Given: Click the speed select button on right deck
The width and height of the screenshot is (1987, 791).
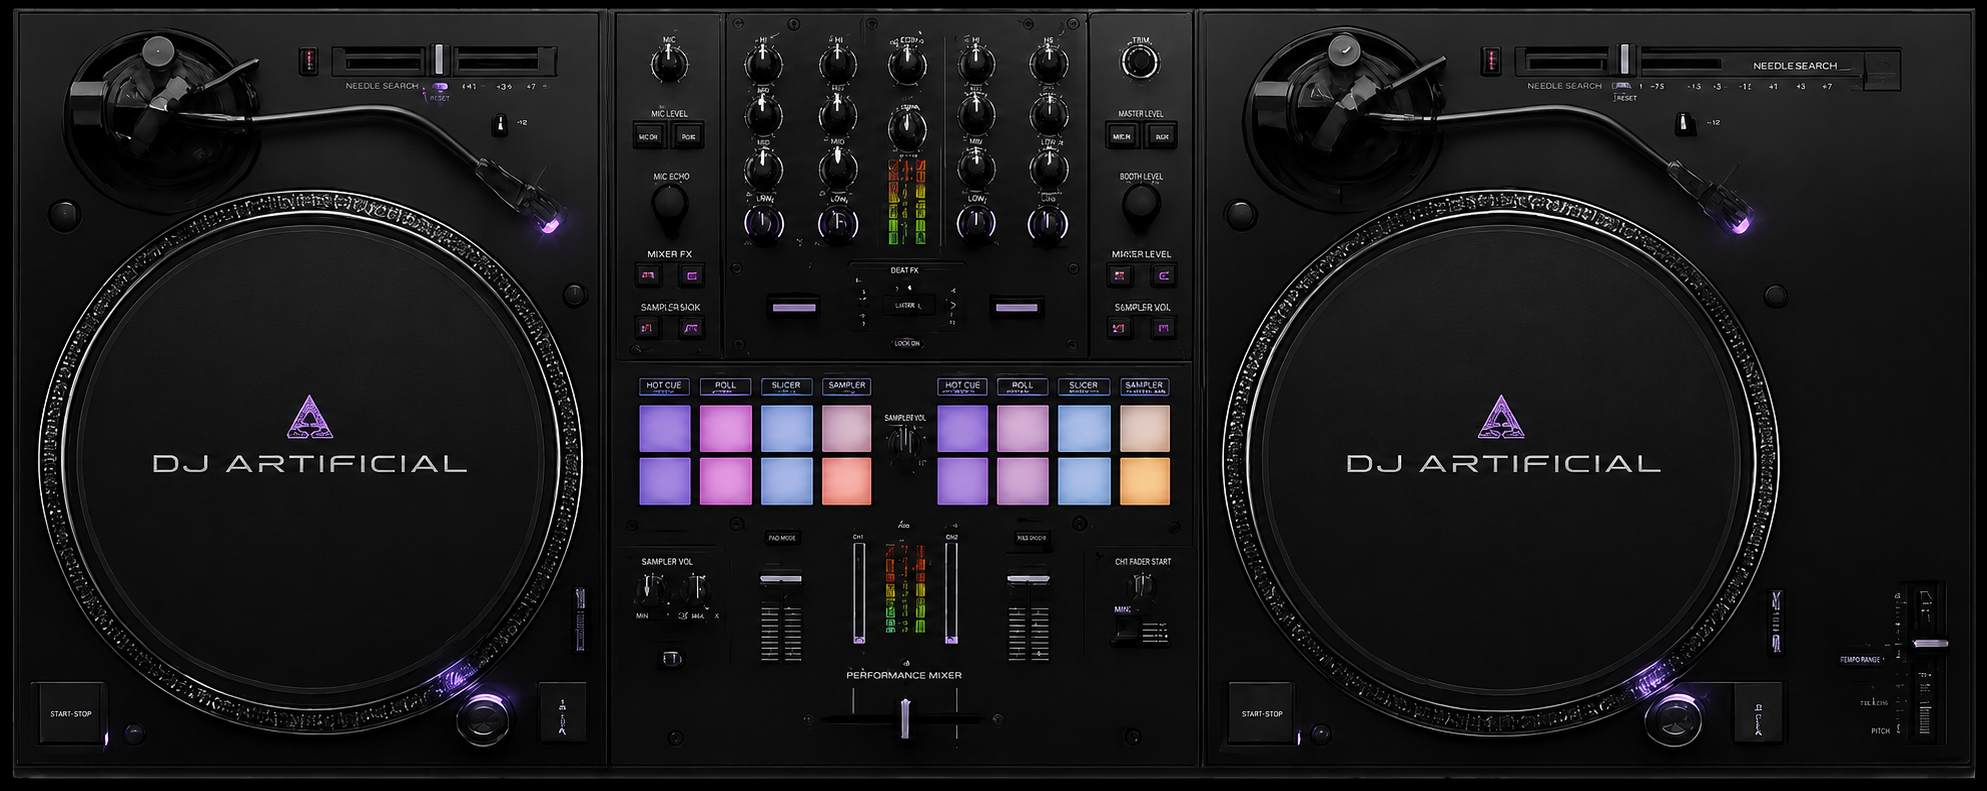Looking at the screenshot, I should [x=1758, y=712].
